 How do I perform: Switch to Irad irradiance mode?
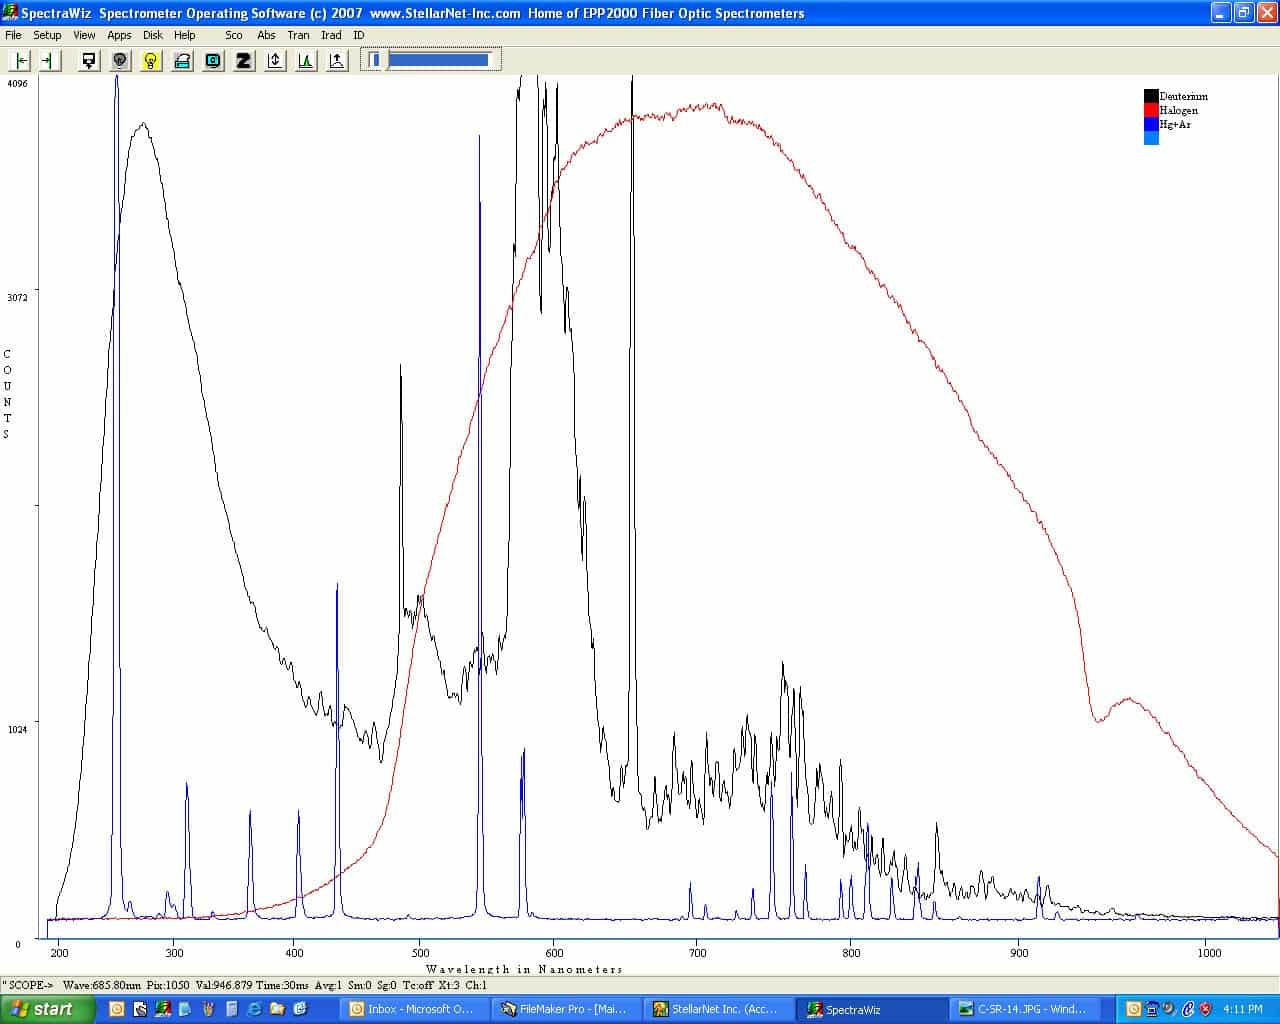331,35
